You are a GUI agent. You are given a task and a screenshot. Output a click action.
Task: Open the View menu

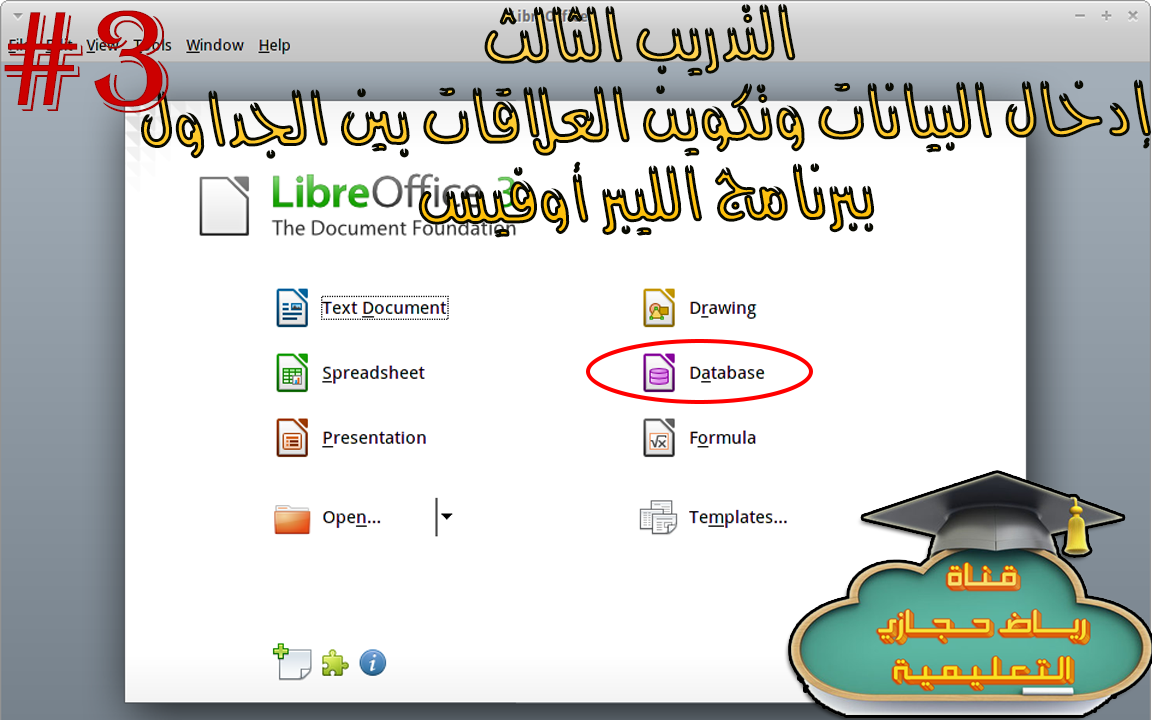(102, 46)
